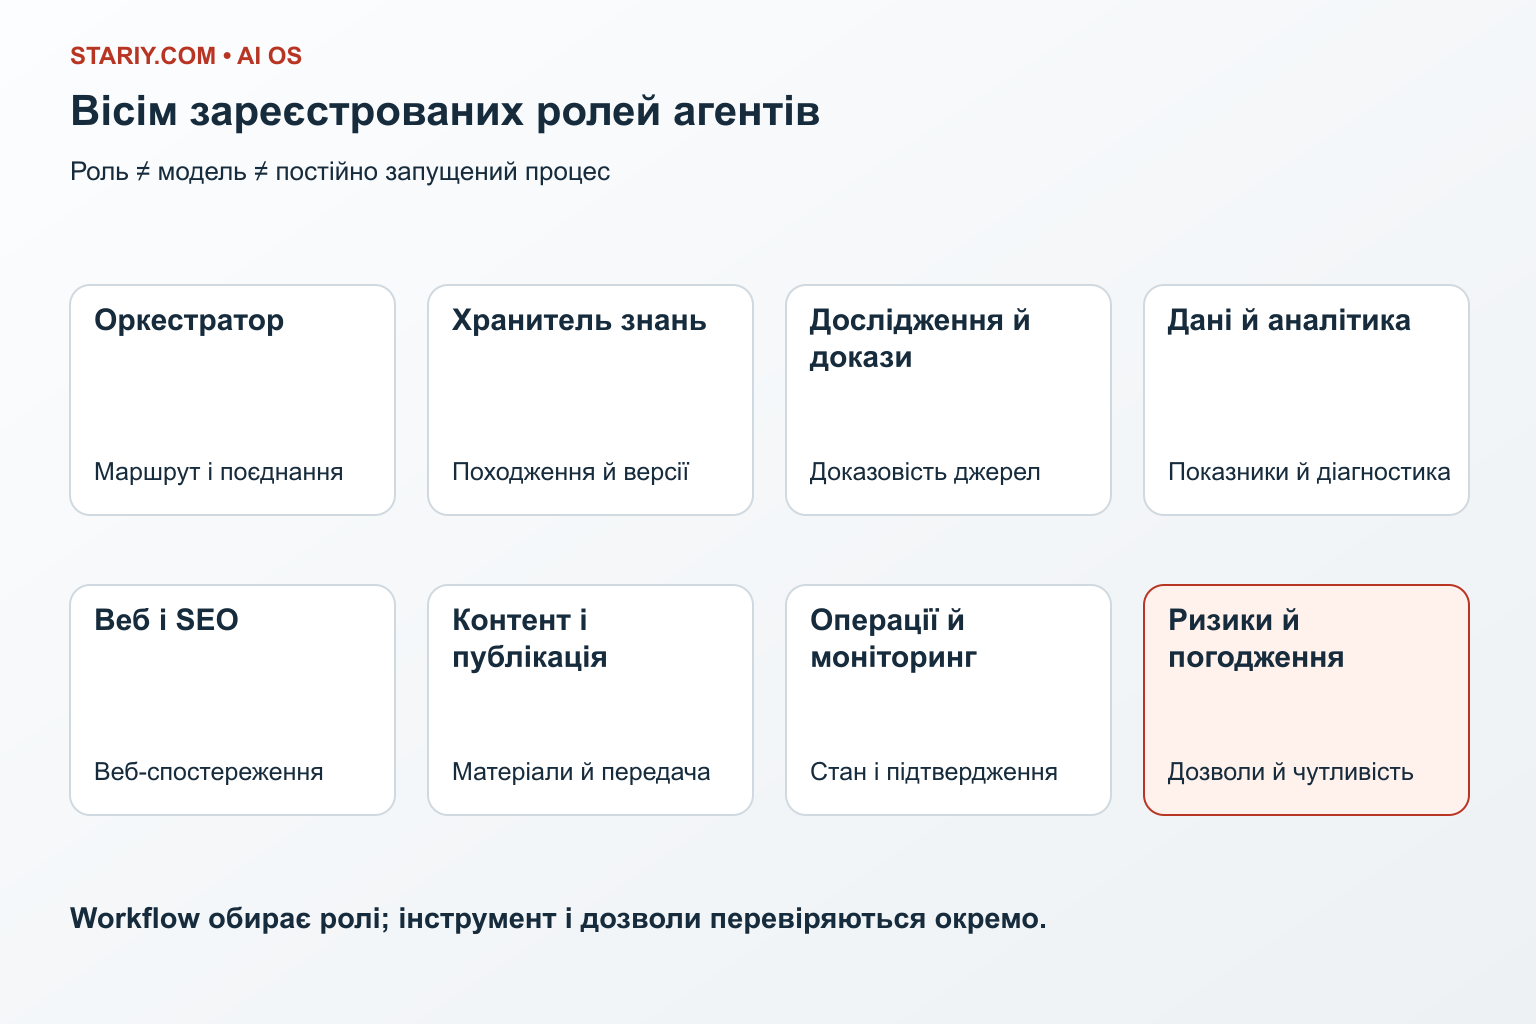Click 'Матеріали й передача' caption
Screen dimensions: 1536x1024
(x=581, y=772)
